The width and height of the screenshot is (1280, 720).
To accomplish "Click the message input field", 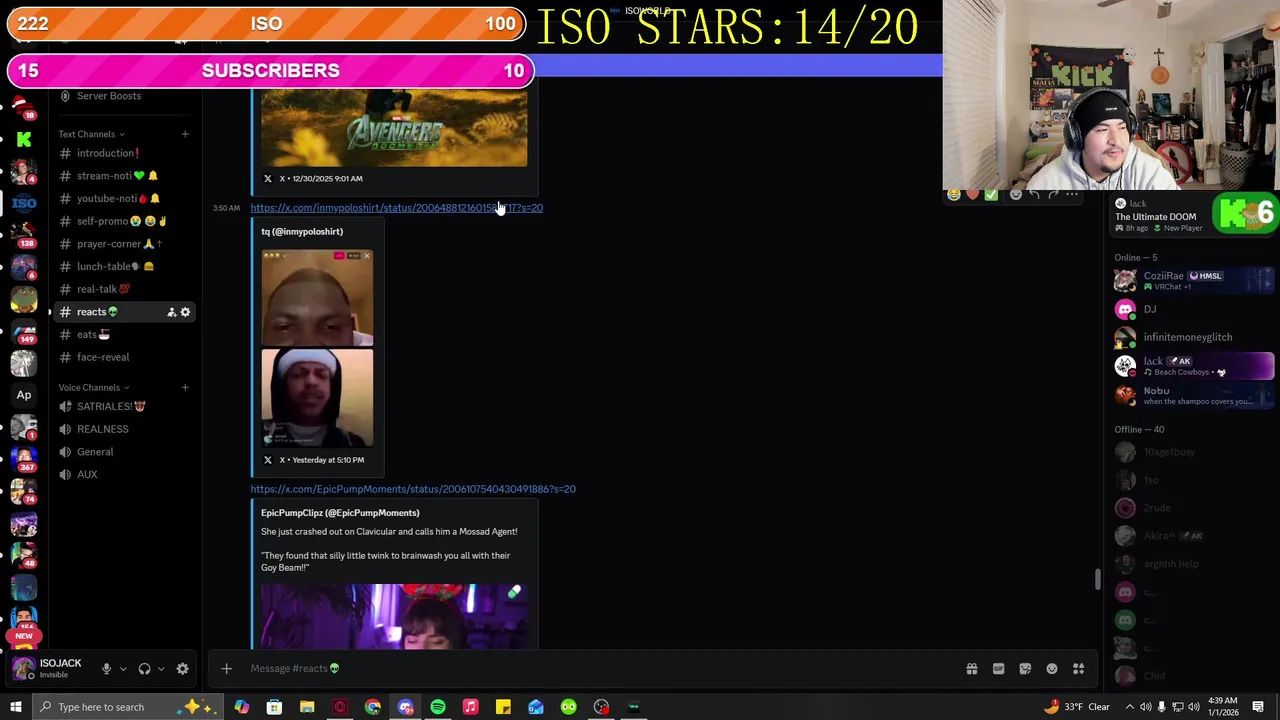I will pos(600,669).
